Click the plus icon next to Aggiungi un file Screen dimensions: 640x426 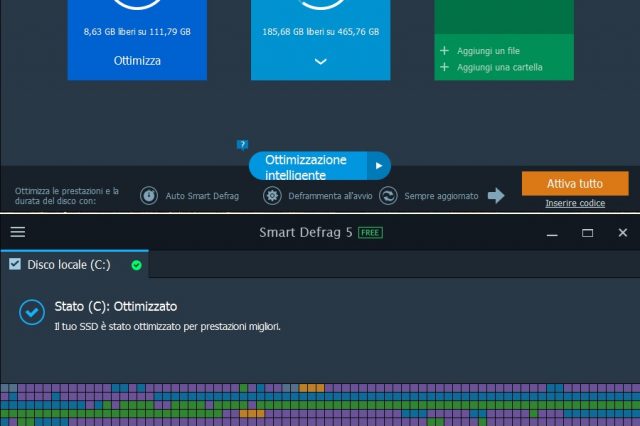click(x=444, y=51)
